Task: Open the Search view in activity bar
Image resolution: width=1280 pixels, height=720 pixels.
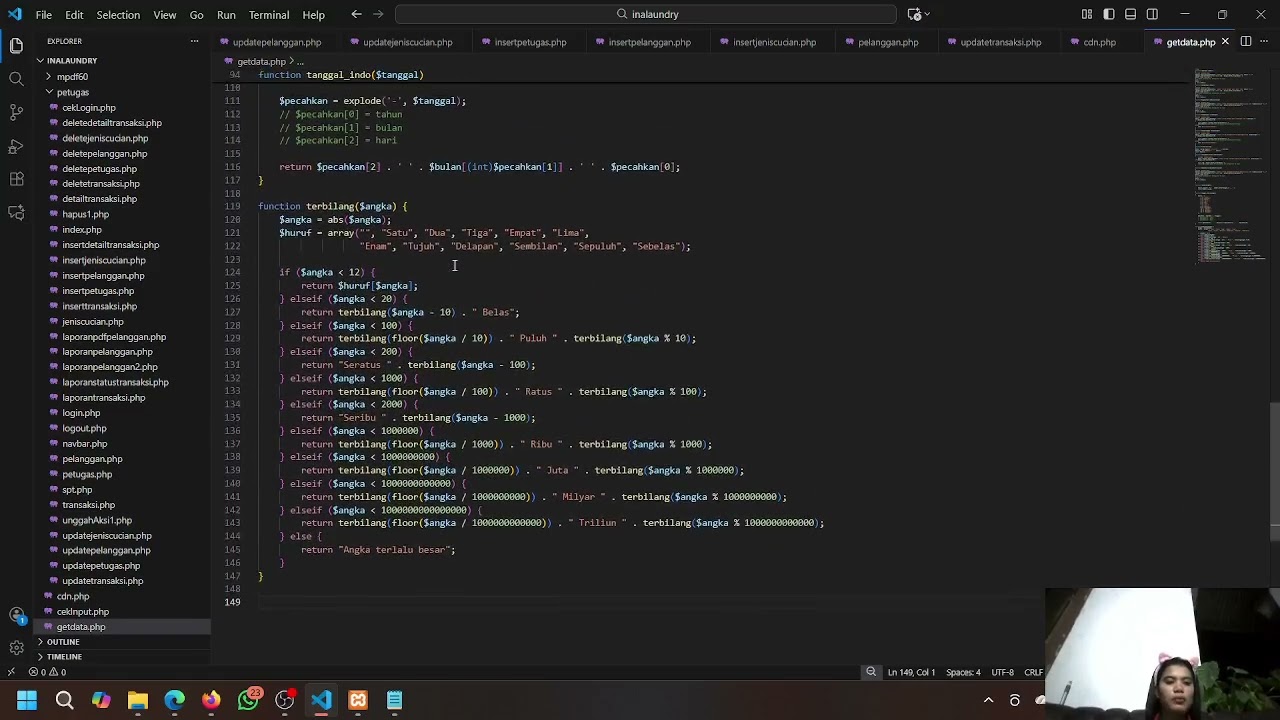Action: click(16, 78)
